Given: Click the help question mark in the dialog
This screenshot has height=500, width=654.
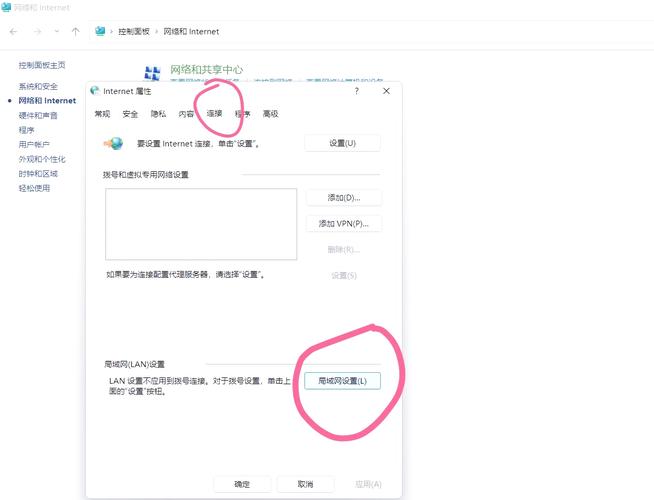Looking at the screenshot, I should [x=357, y=91].
